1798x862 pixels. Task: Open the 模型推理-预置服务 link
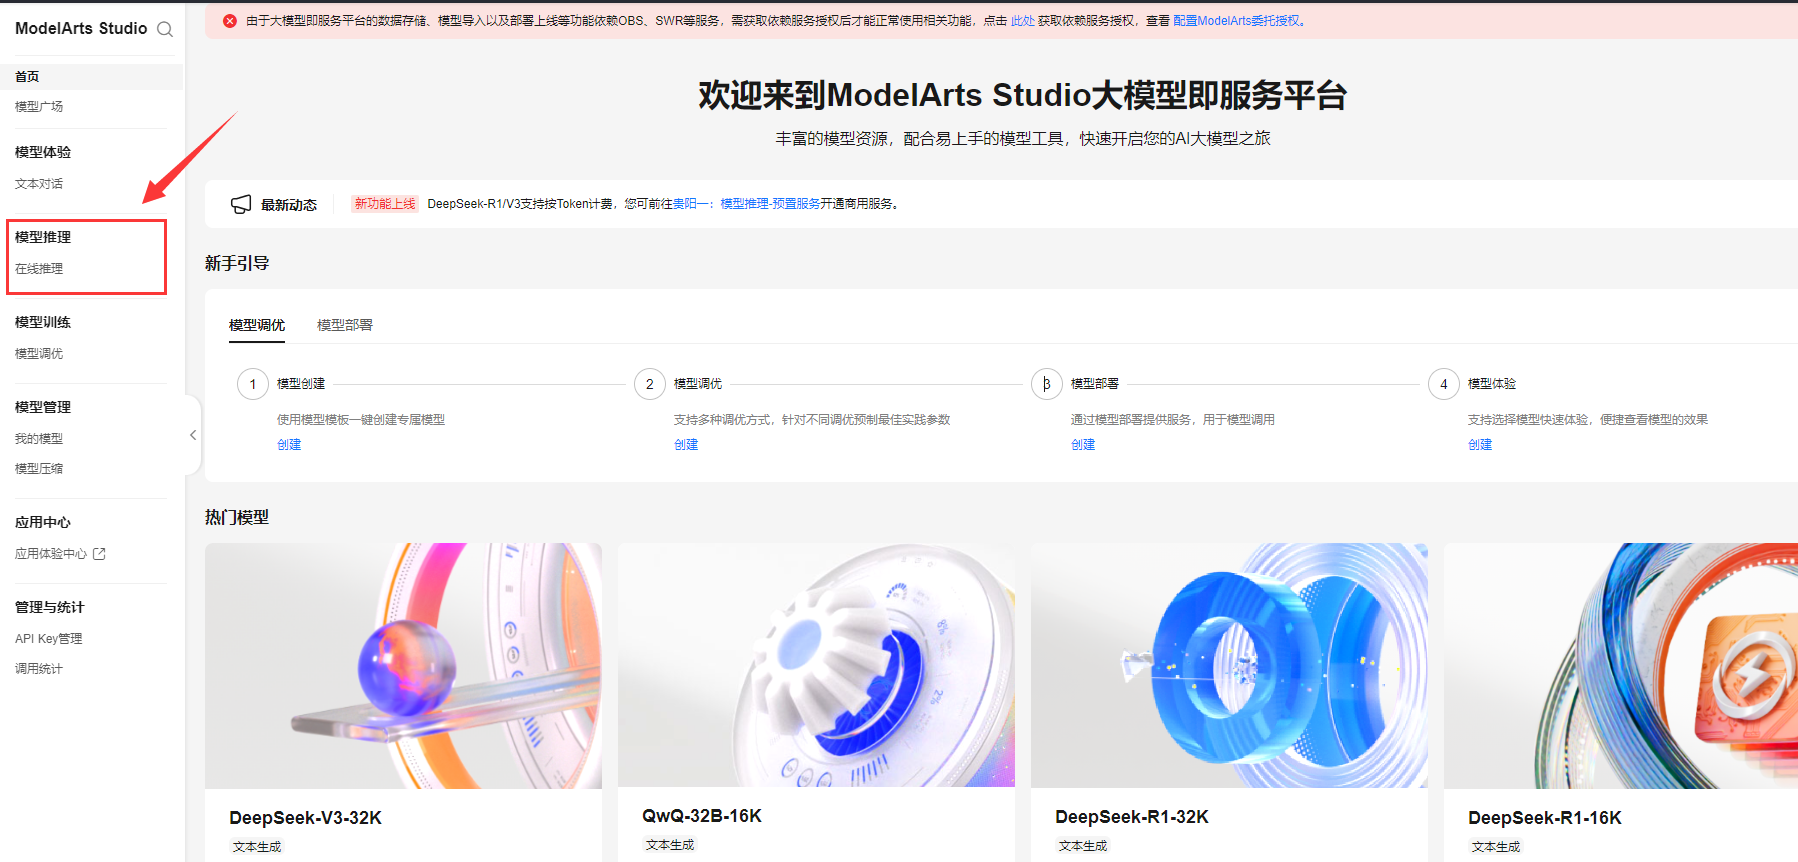770,204
